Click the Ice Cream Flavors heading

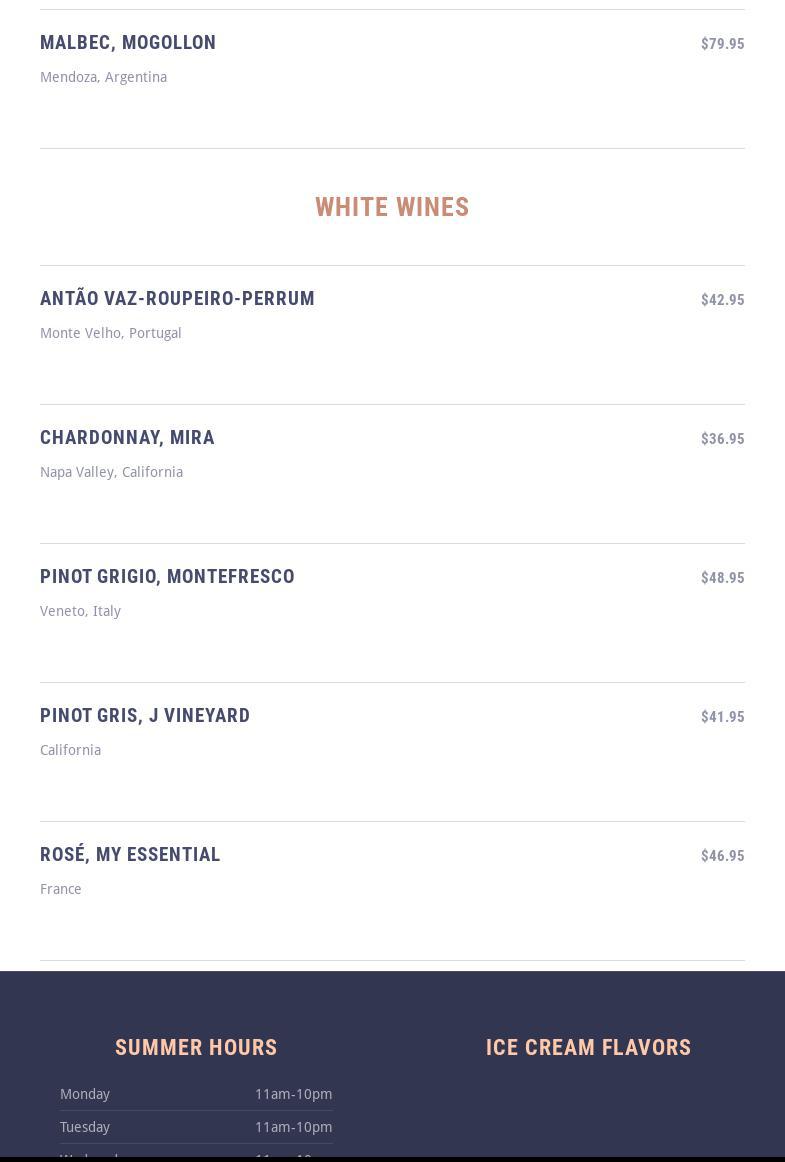[x=588, y=1048]
